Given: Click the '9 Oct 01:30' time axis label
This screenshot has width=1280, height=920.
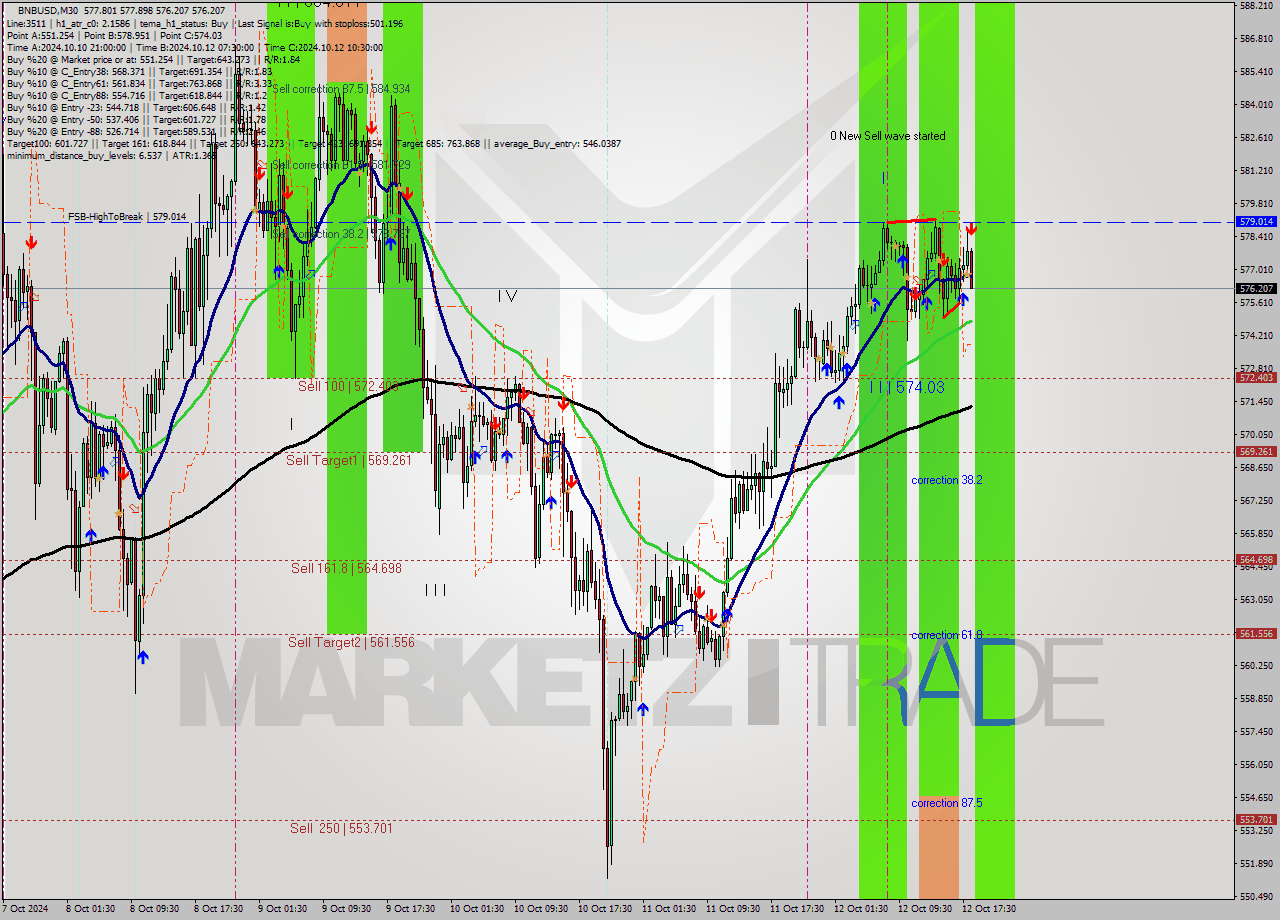Looking at the screenshot, I should pos(283,909).
